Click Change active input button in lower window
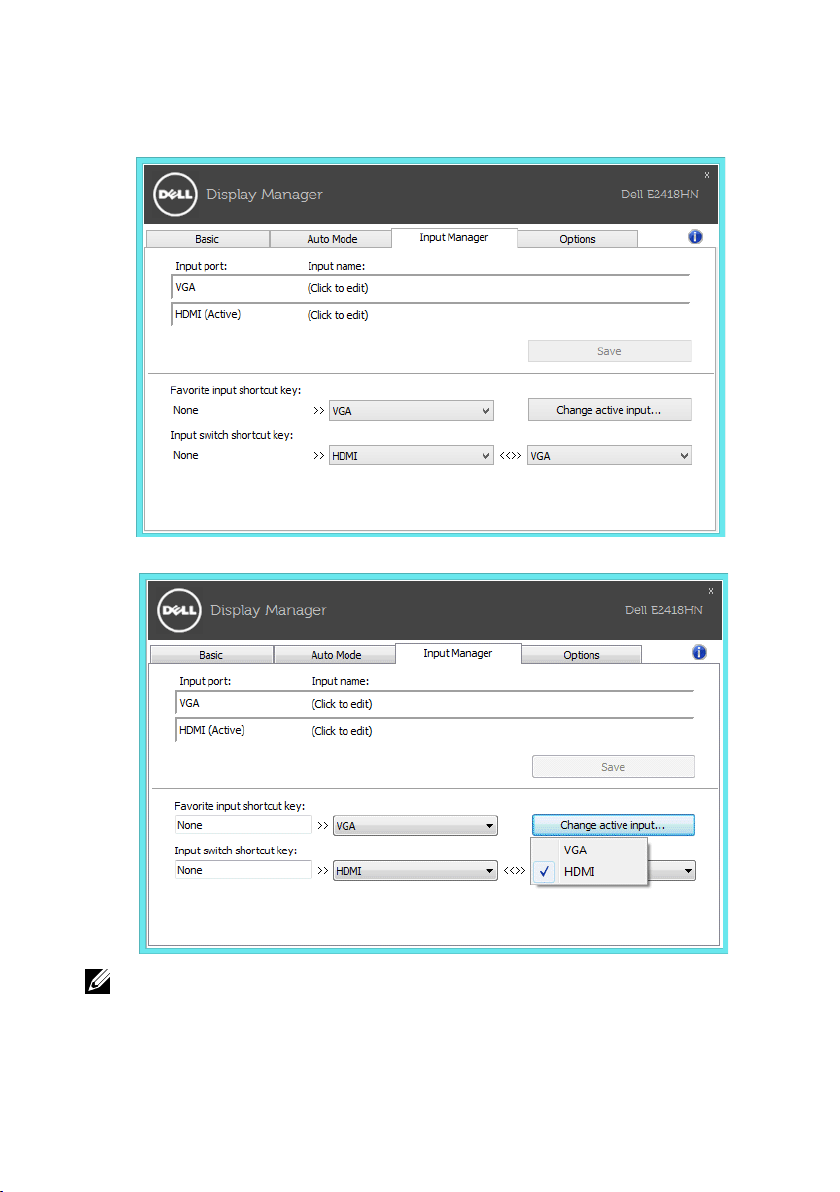 (x=613, y=825)
